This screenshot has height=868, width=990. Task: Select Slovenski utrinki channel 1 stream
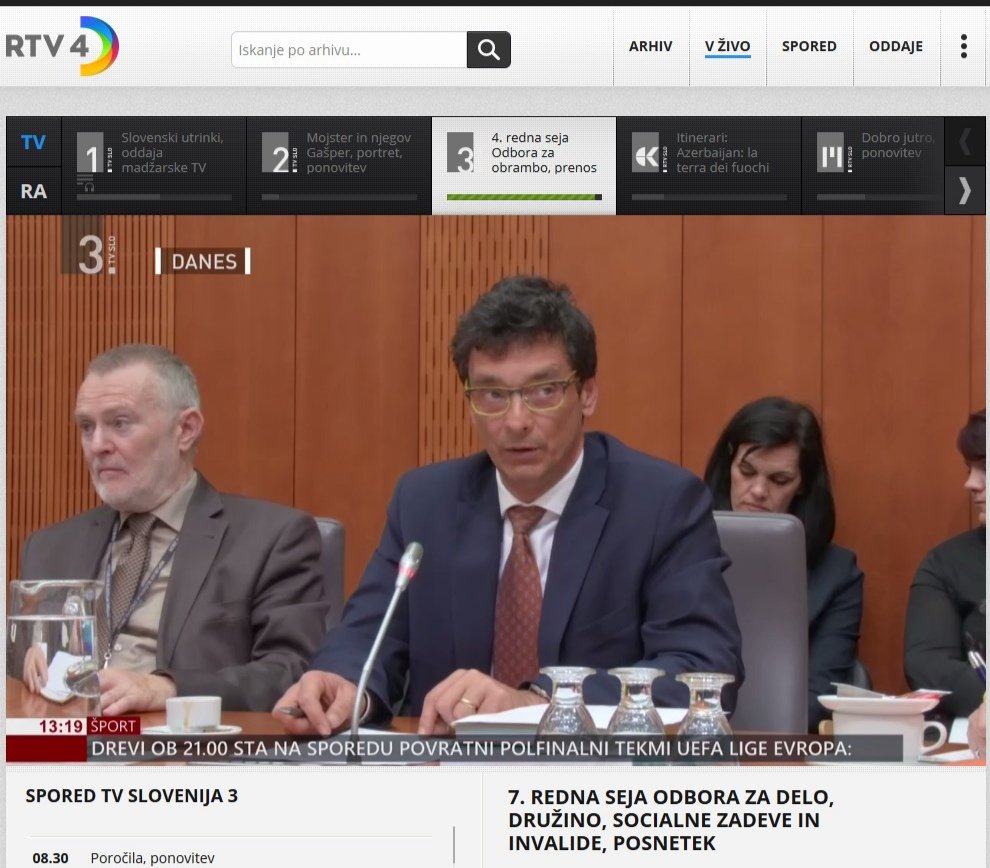click(x=154, y=165)
